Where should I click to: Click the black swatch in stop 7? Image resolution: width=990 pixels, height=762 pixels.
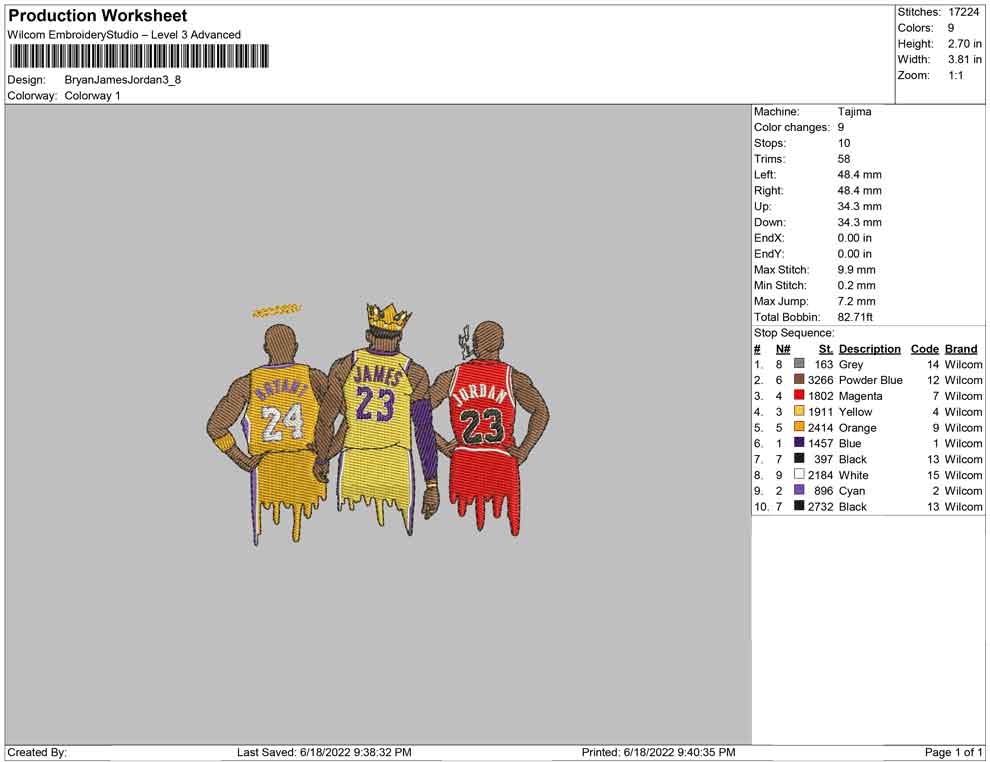(799, 458)
